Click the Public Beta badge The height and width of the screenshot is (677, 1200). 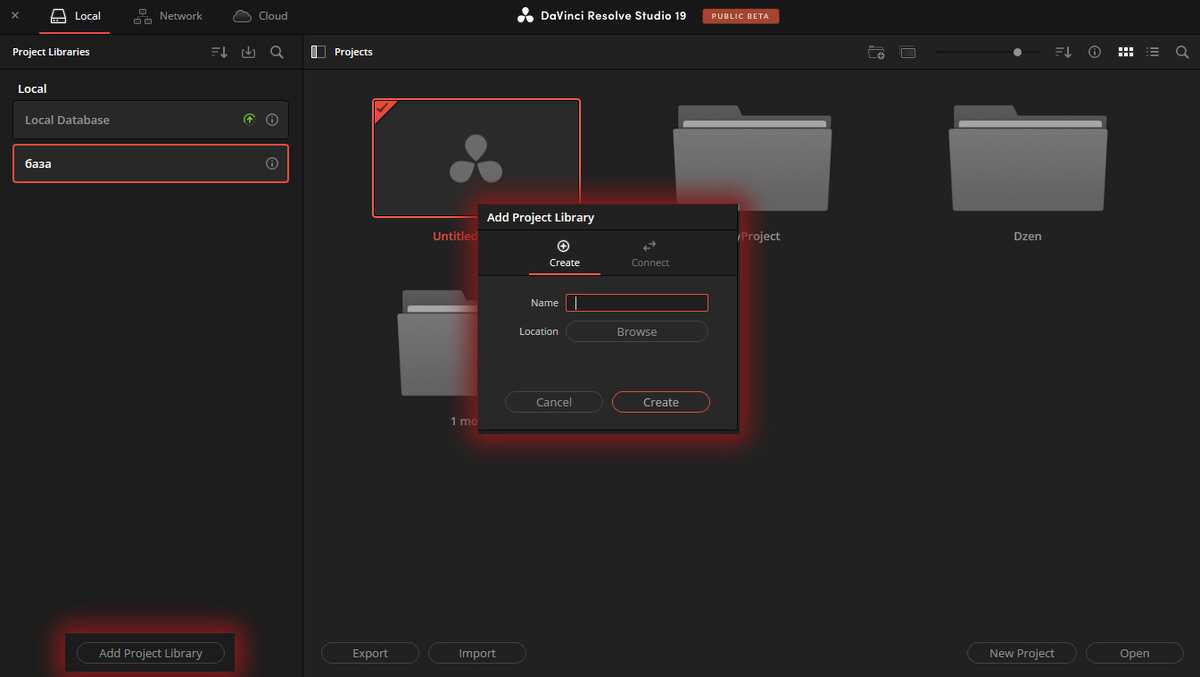click(x=741, y=16)
